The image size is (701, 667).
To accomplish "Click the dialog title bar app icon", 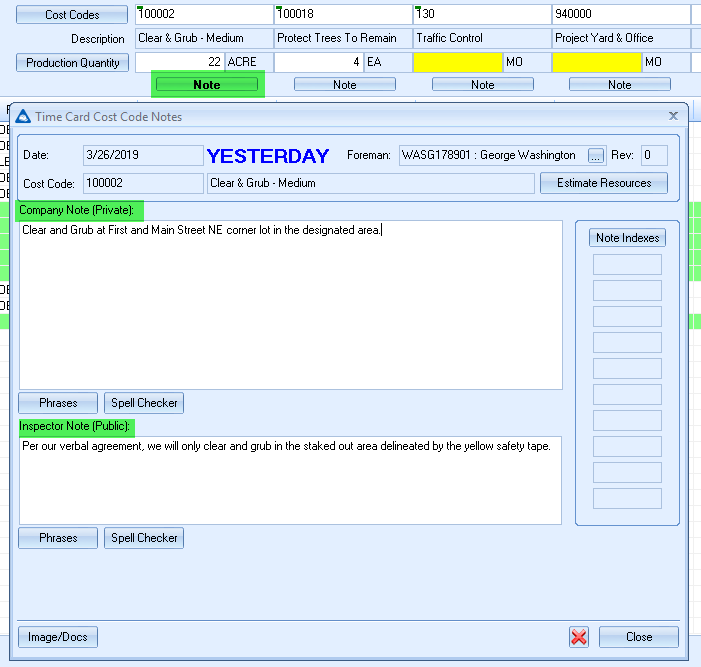I will coord(23,117).
